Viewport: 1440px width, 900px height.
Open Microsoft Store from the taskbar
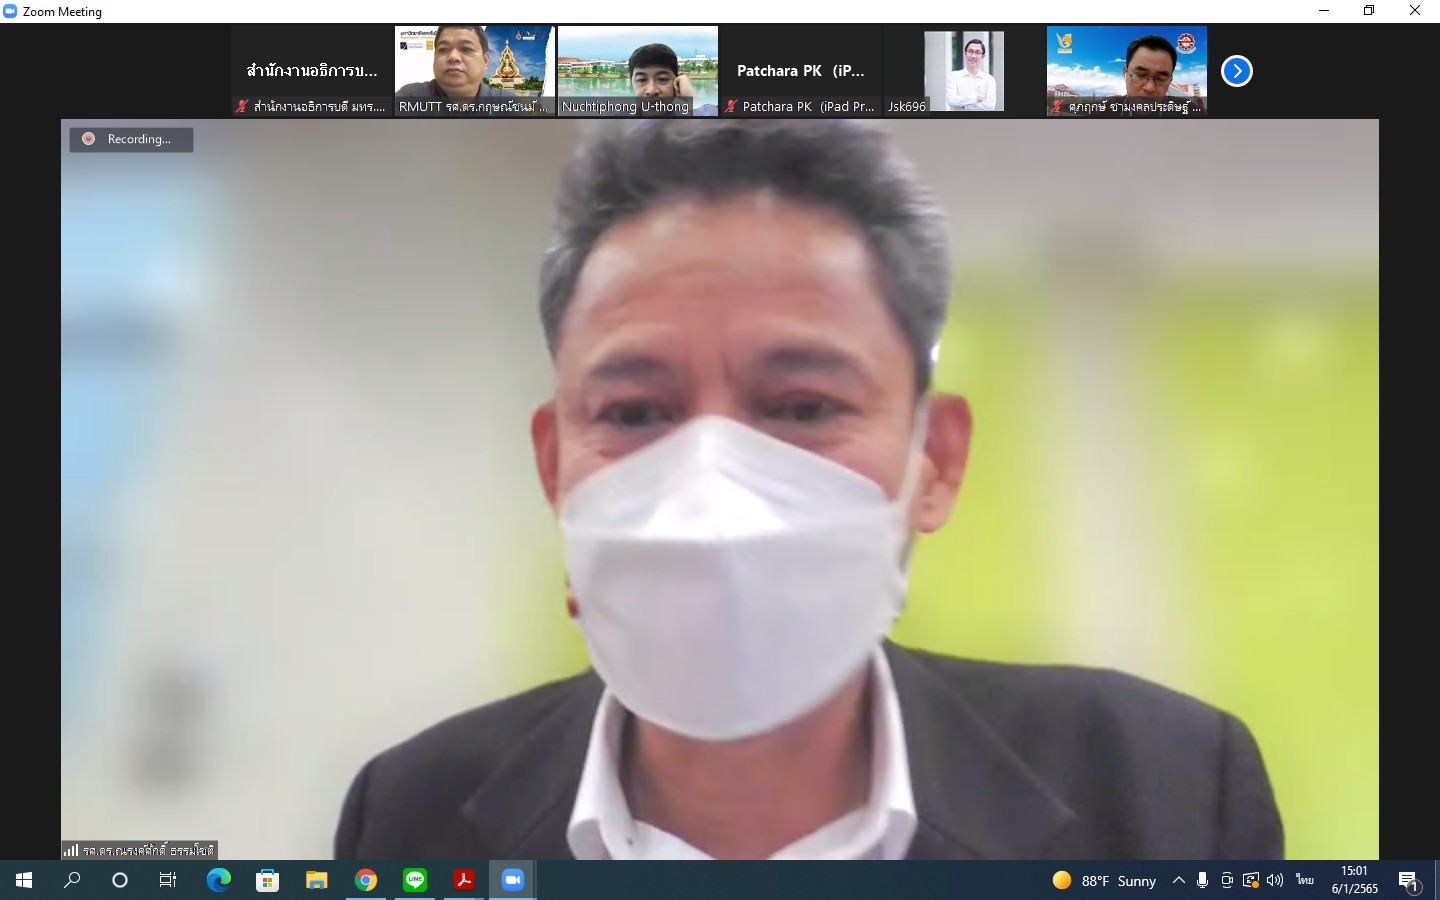click(x=267, y=880)
